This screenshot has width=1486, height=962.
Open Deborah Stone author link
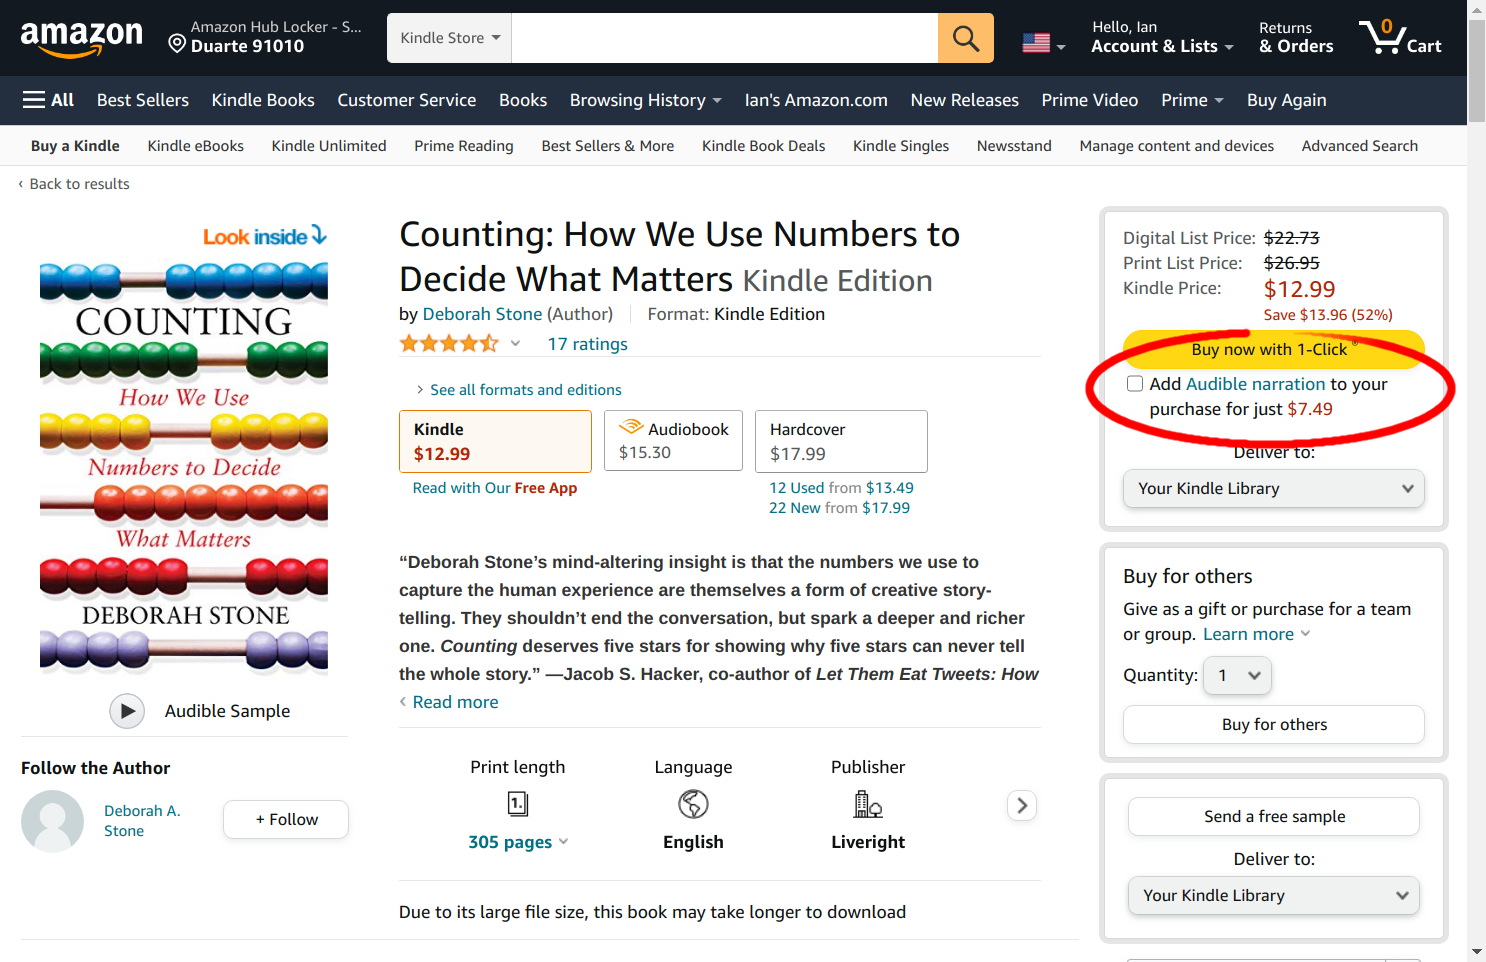(x=482, y=314)
